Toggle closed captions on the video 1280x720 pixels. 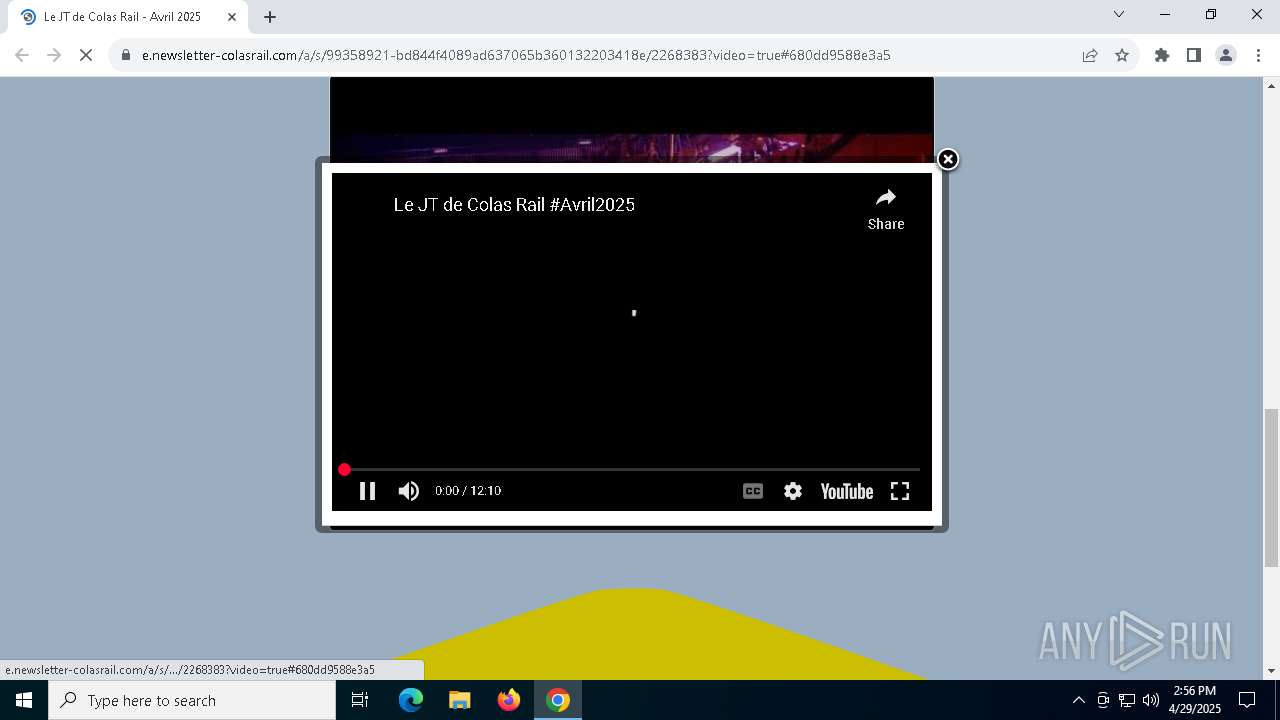pos(753,491)
